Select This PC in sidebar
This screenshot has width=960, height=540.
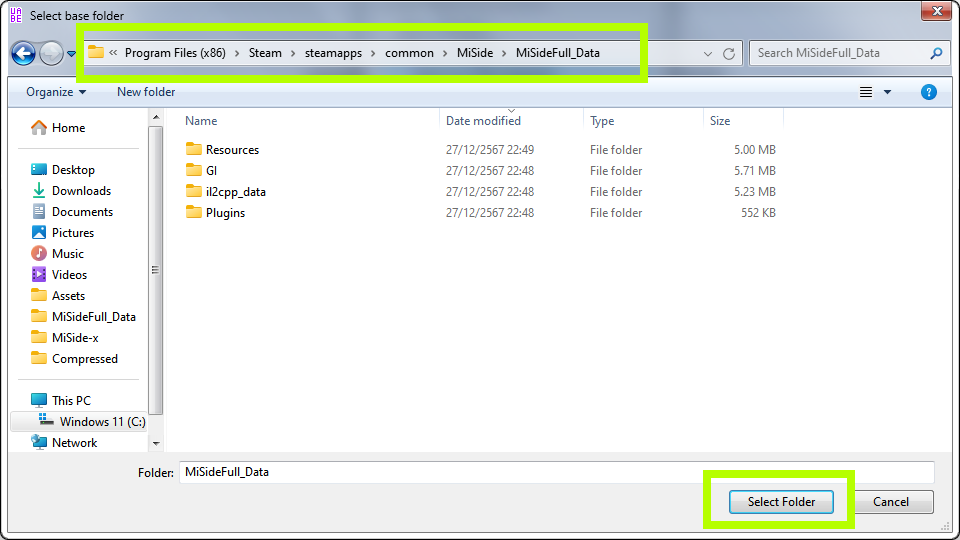pyautogui.click(x=61, y=400)
